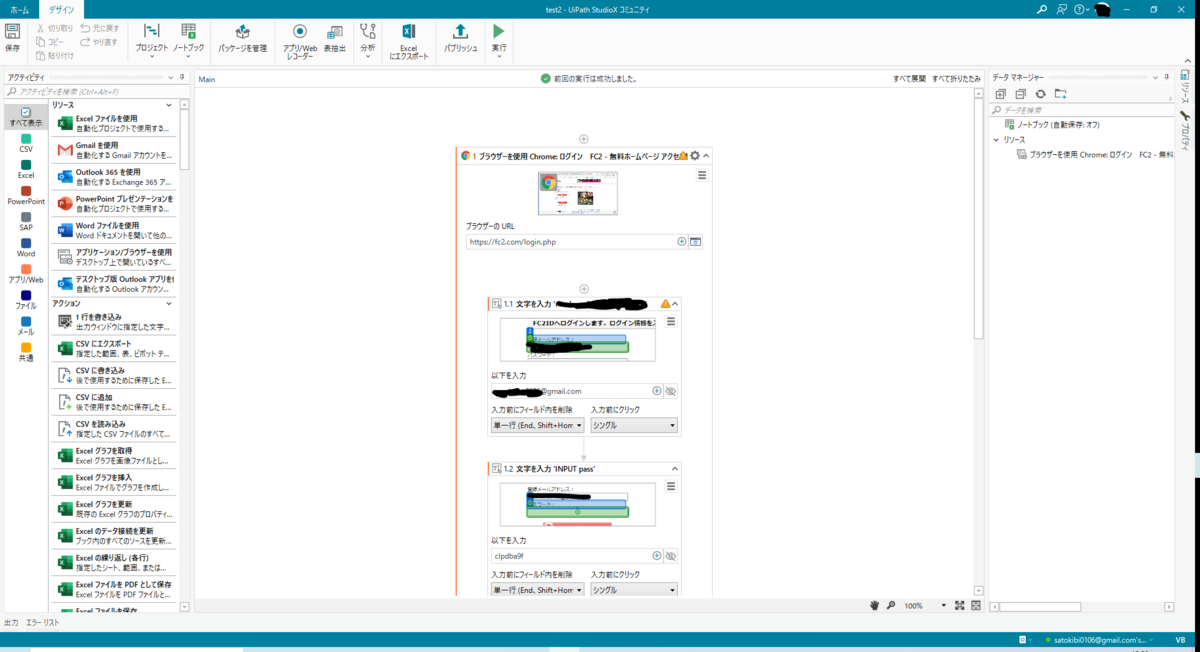Select the CSV activity category
The width and height of the screenshot is (1200, 652).
pos(26,143)
